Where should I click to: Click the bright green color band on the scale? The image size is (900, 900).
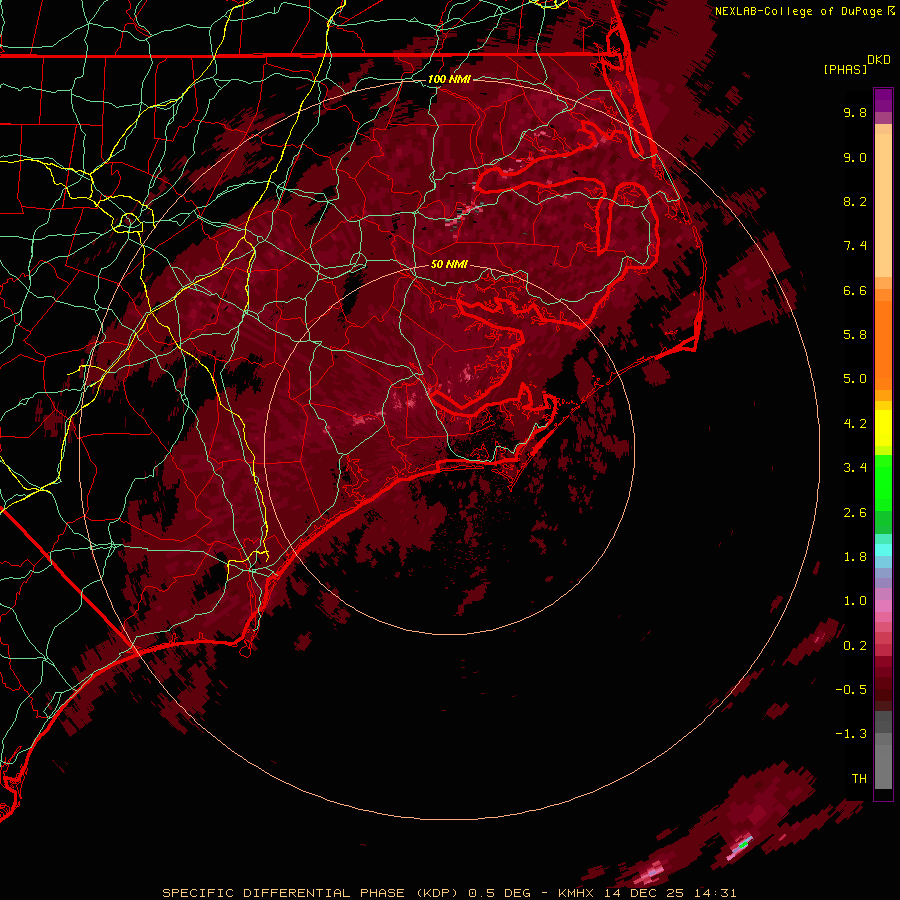883,482
